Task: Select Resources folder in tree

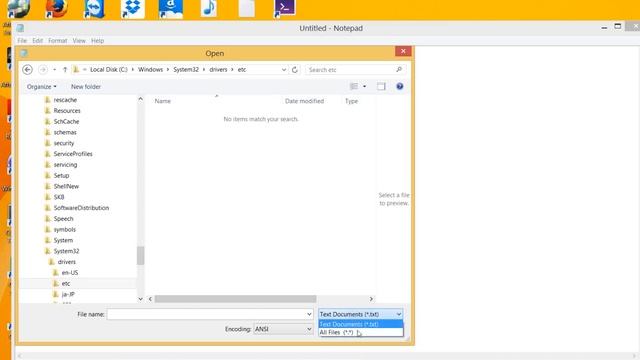Action: pyautogui.click(x=67, y=111)
